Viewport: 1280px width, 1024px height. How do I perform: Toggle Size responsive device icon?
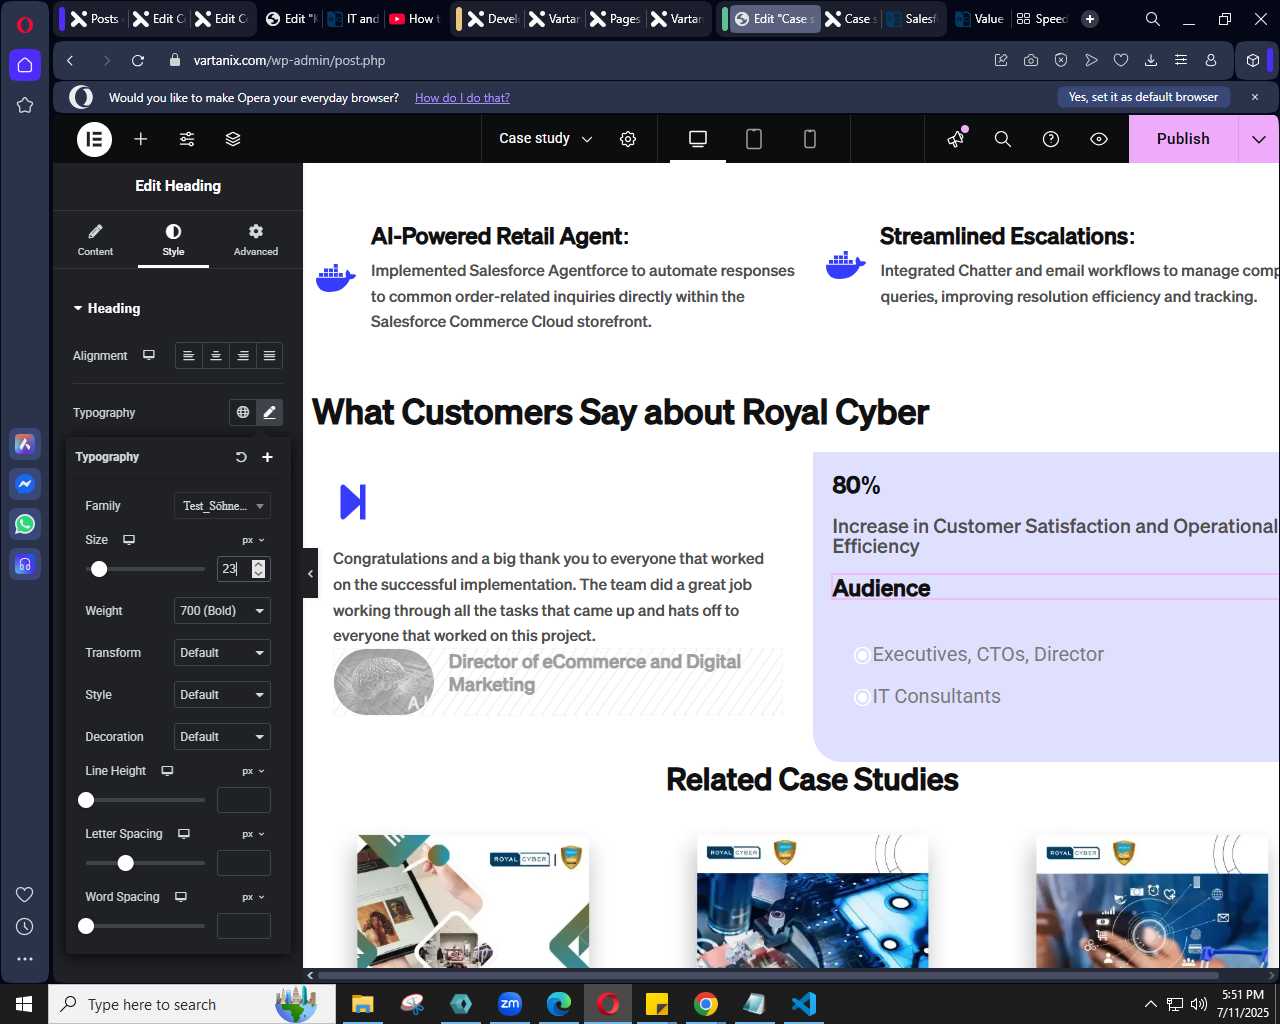click(x=129, y=540)
